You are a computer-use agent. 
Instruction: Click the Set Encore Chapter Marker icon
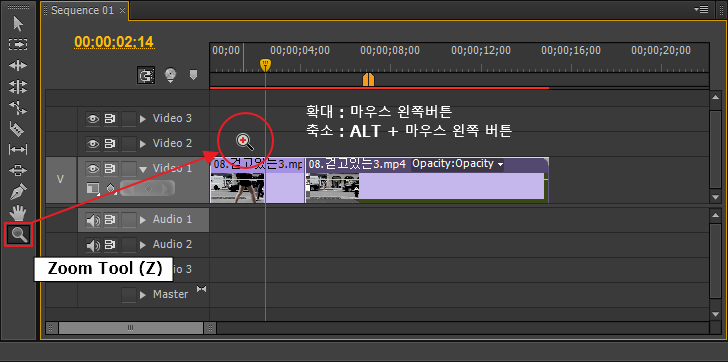pos(171,75)
